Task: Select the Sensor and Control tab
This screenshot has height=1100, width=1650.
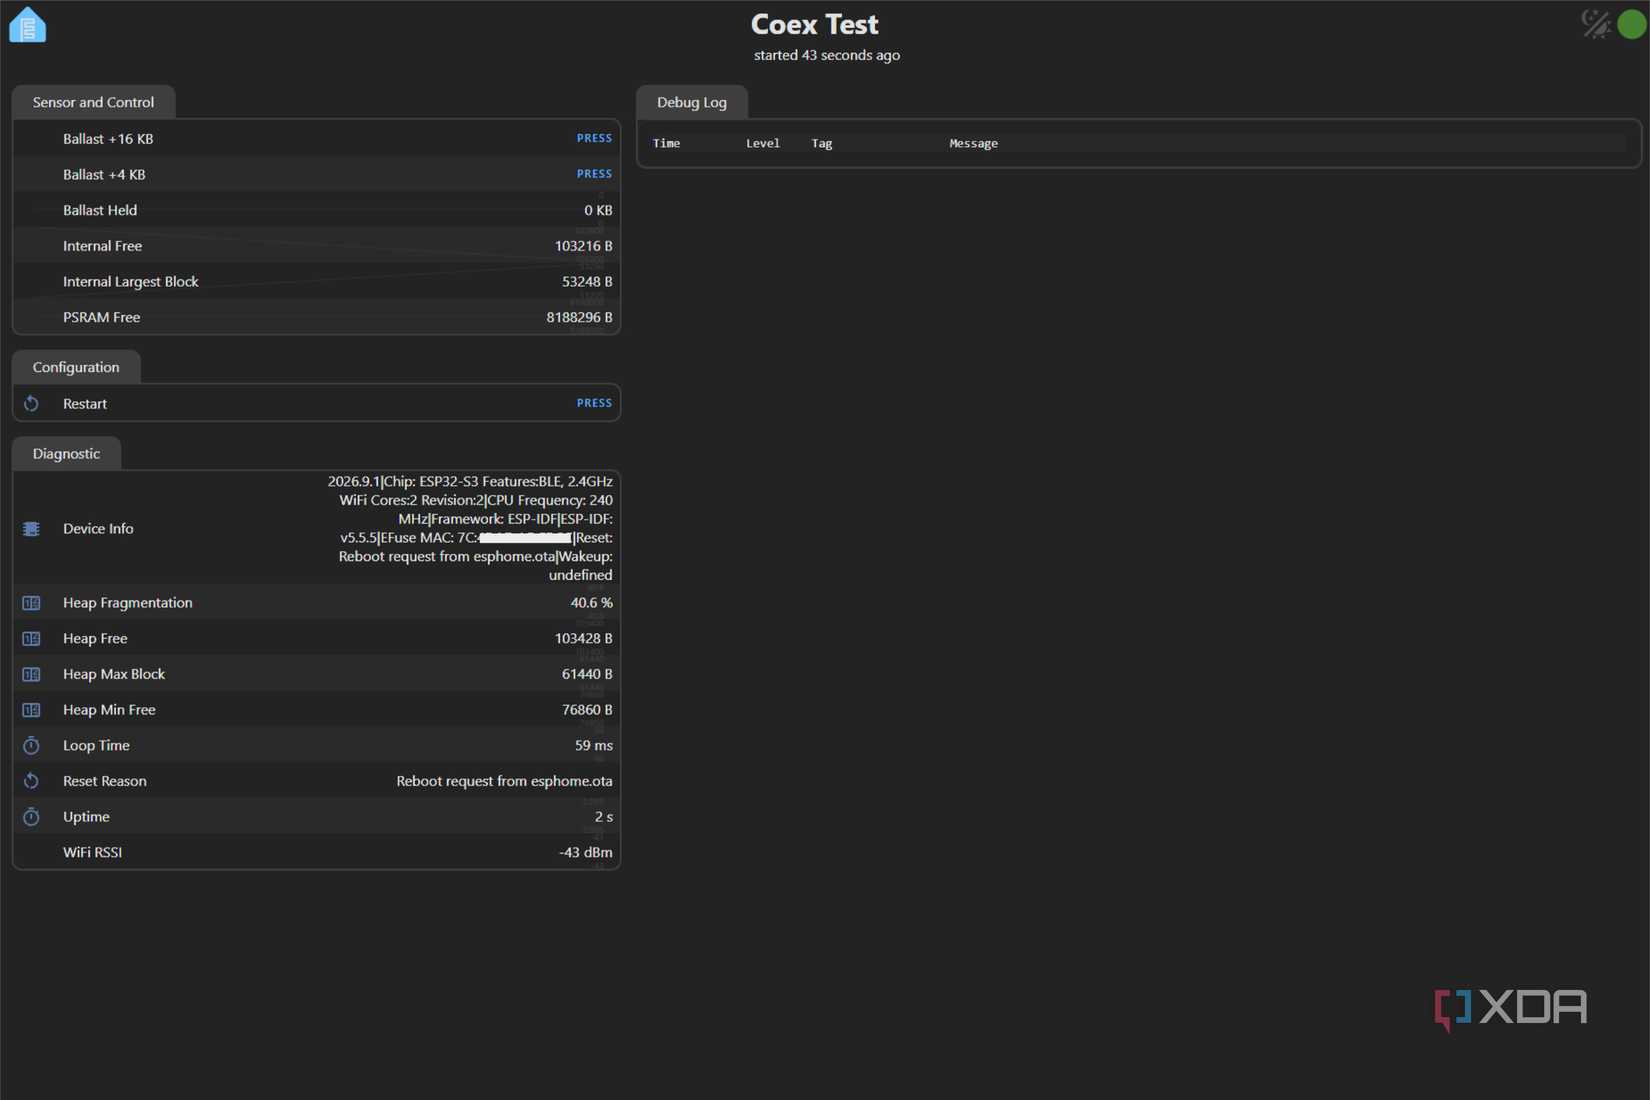Action: click(93, 102)
